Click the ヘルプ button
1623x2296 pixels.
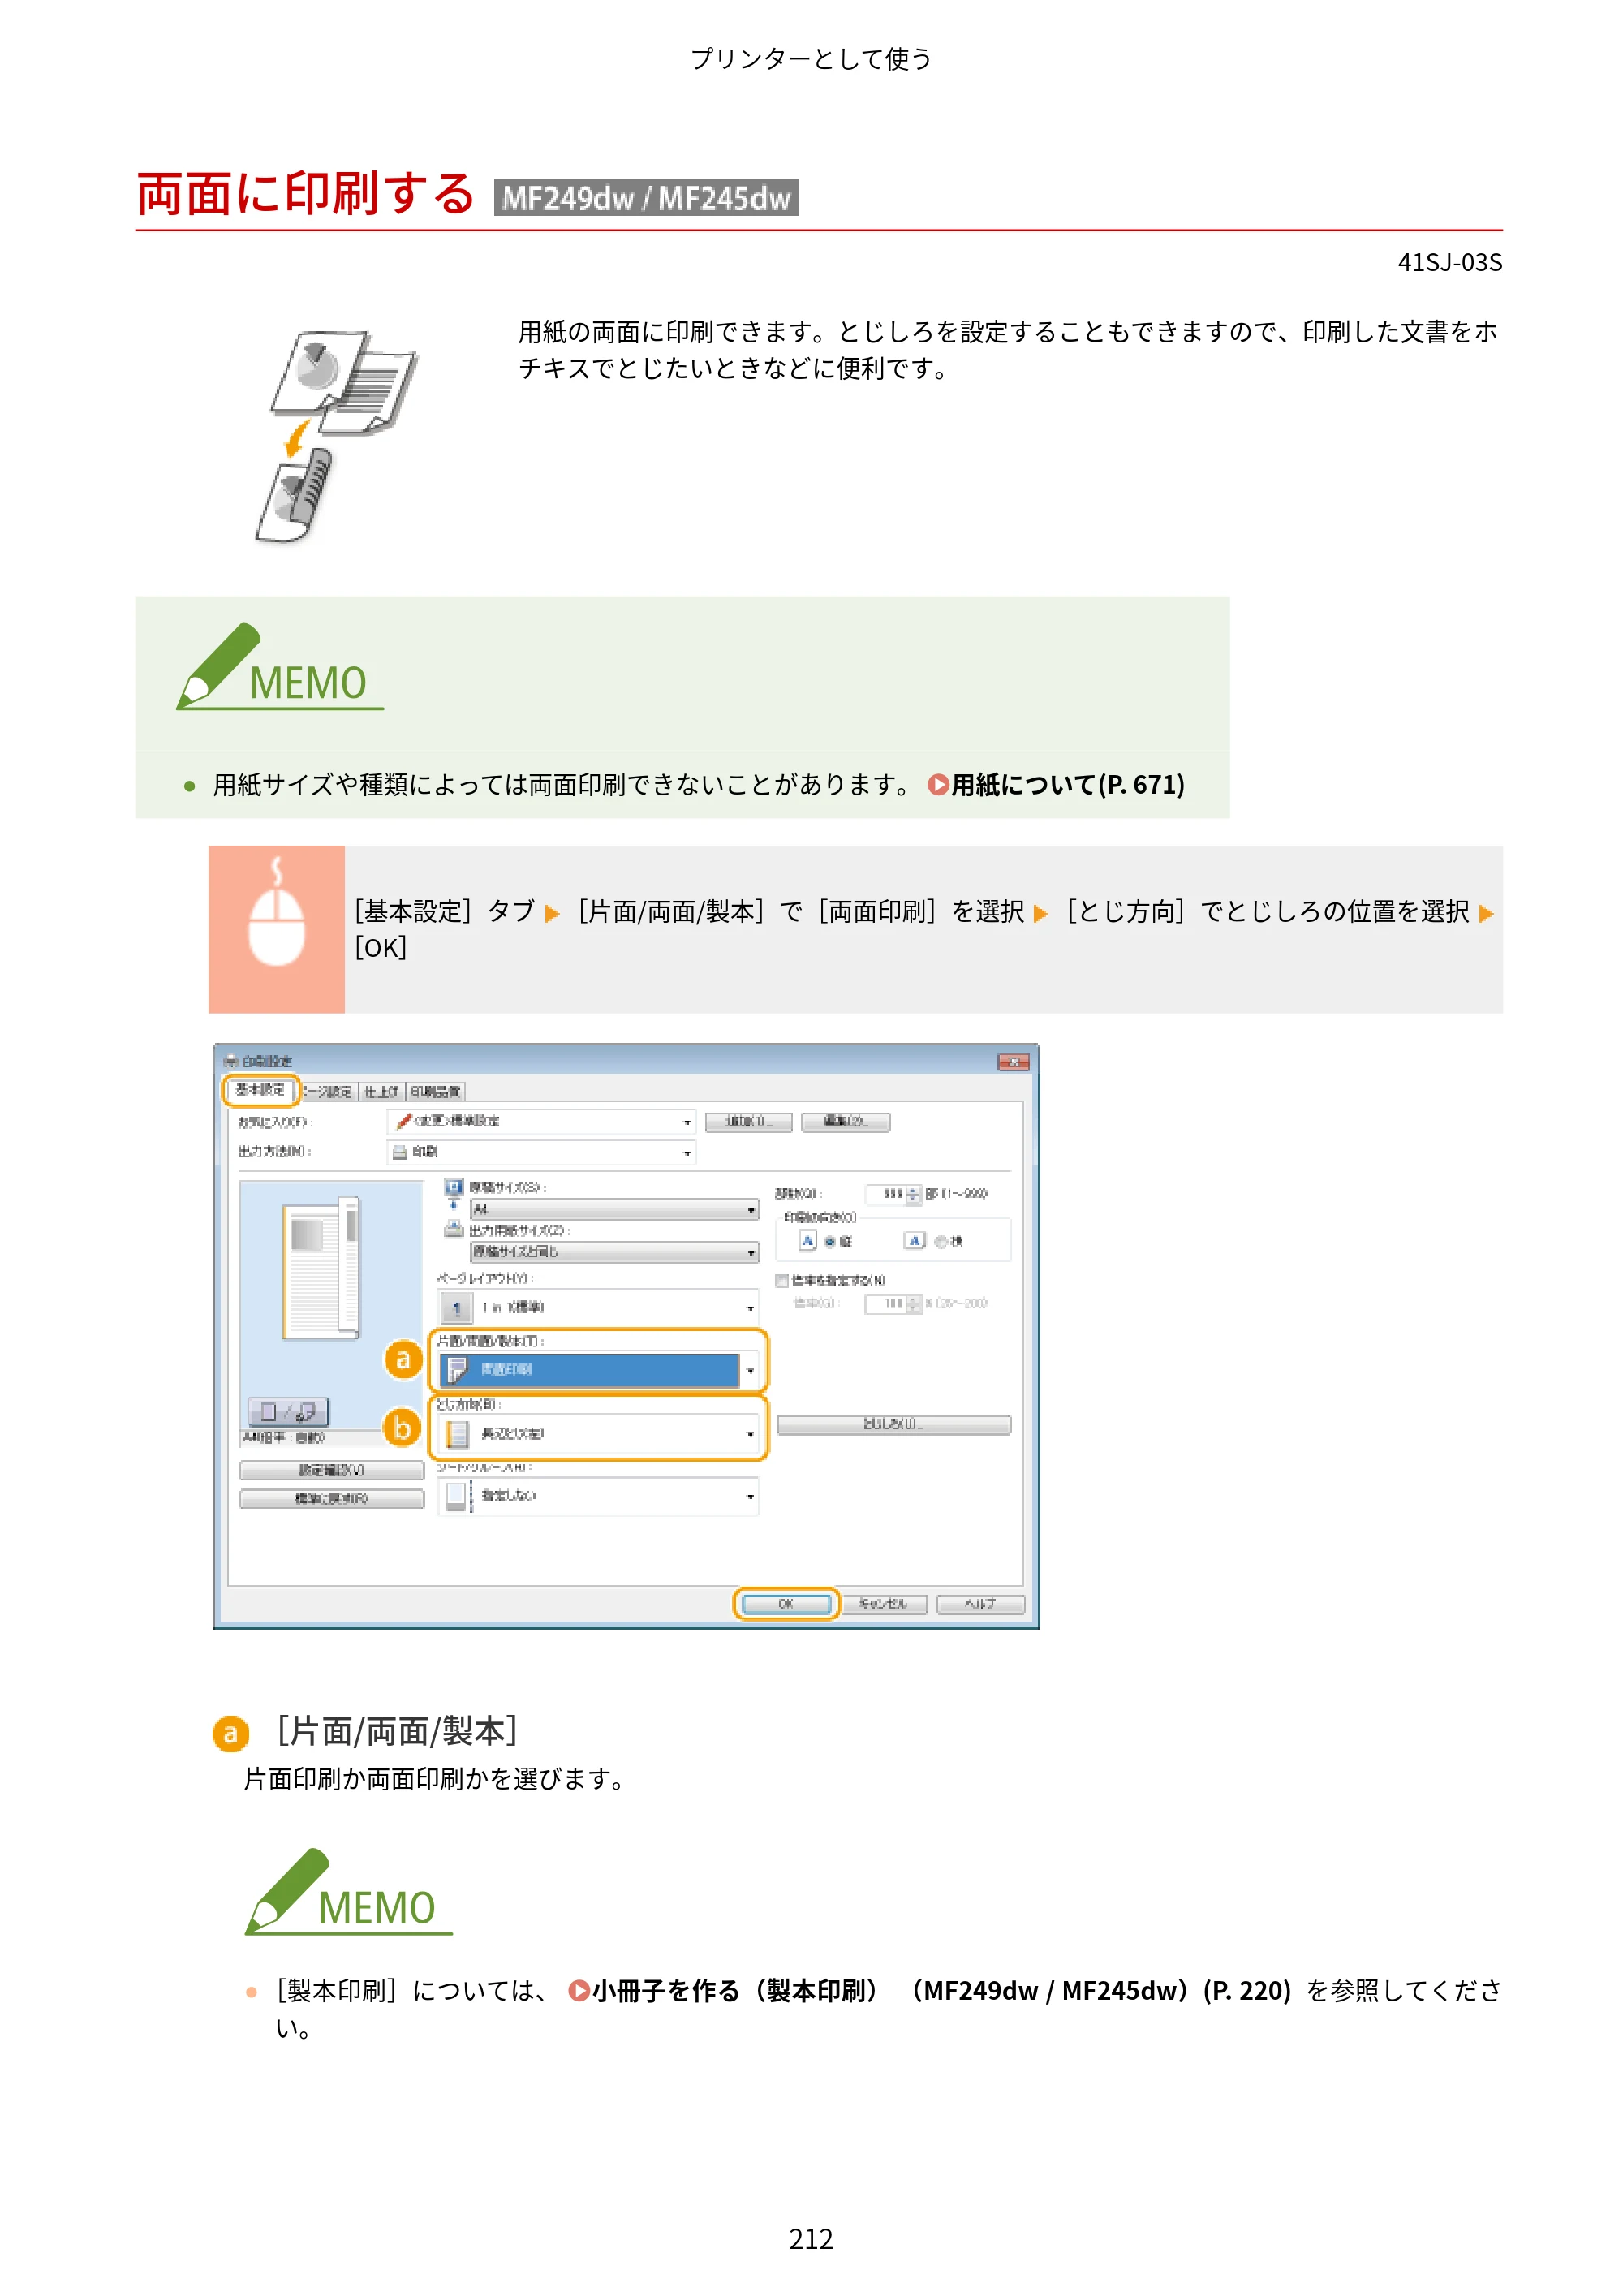[x=980, y=1604]
